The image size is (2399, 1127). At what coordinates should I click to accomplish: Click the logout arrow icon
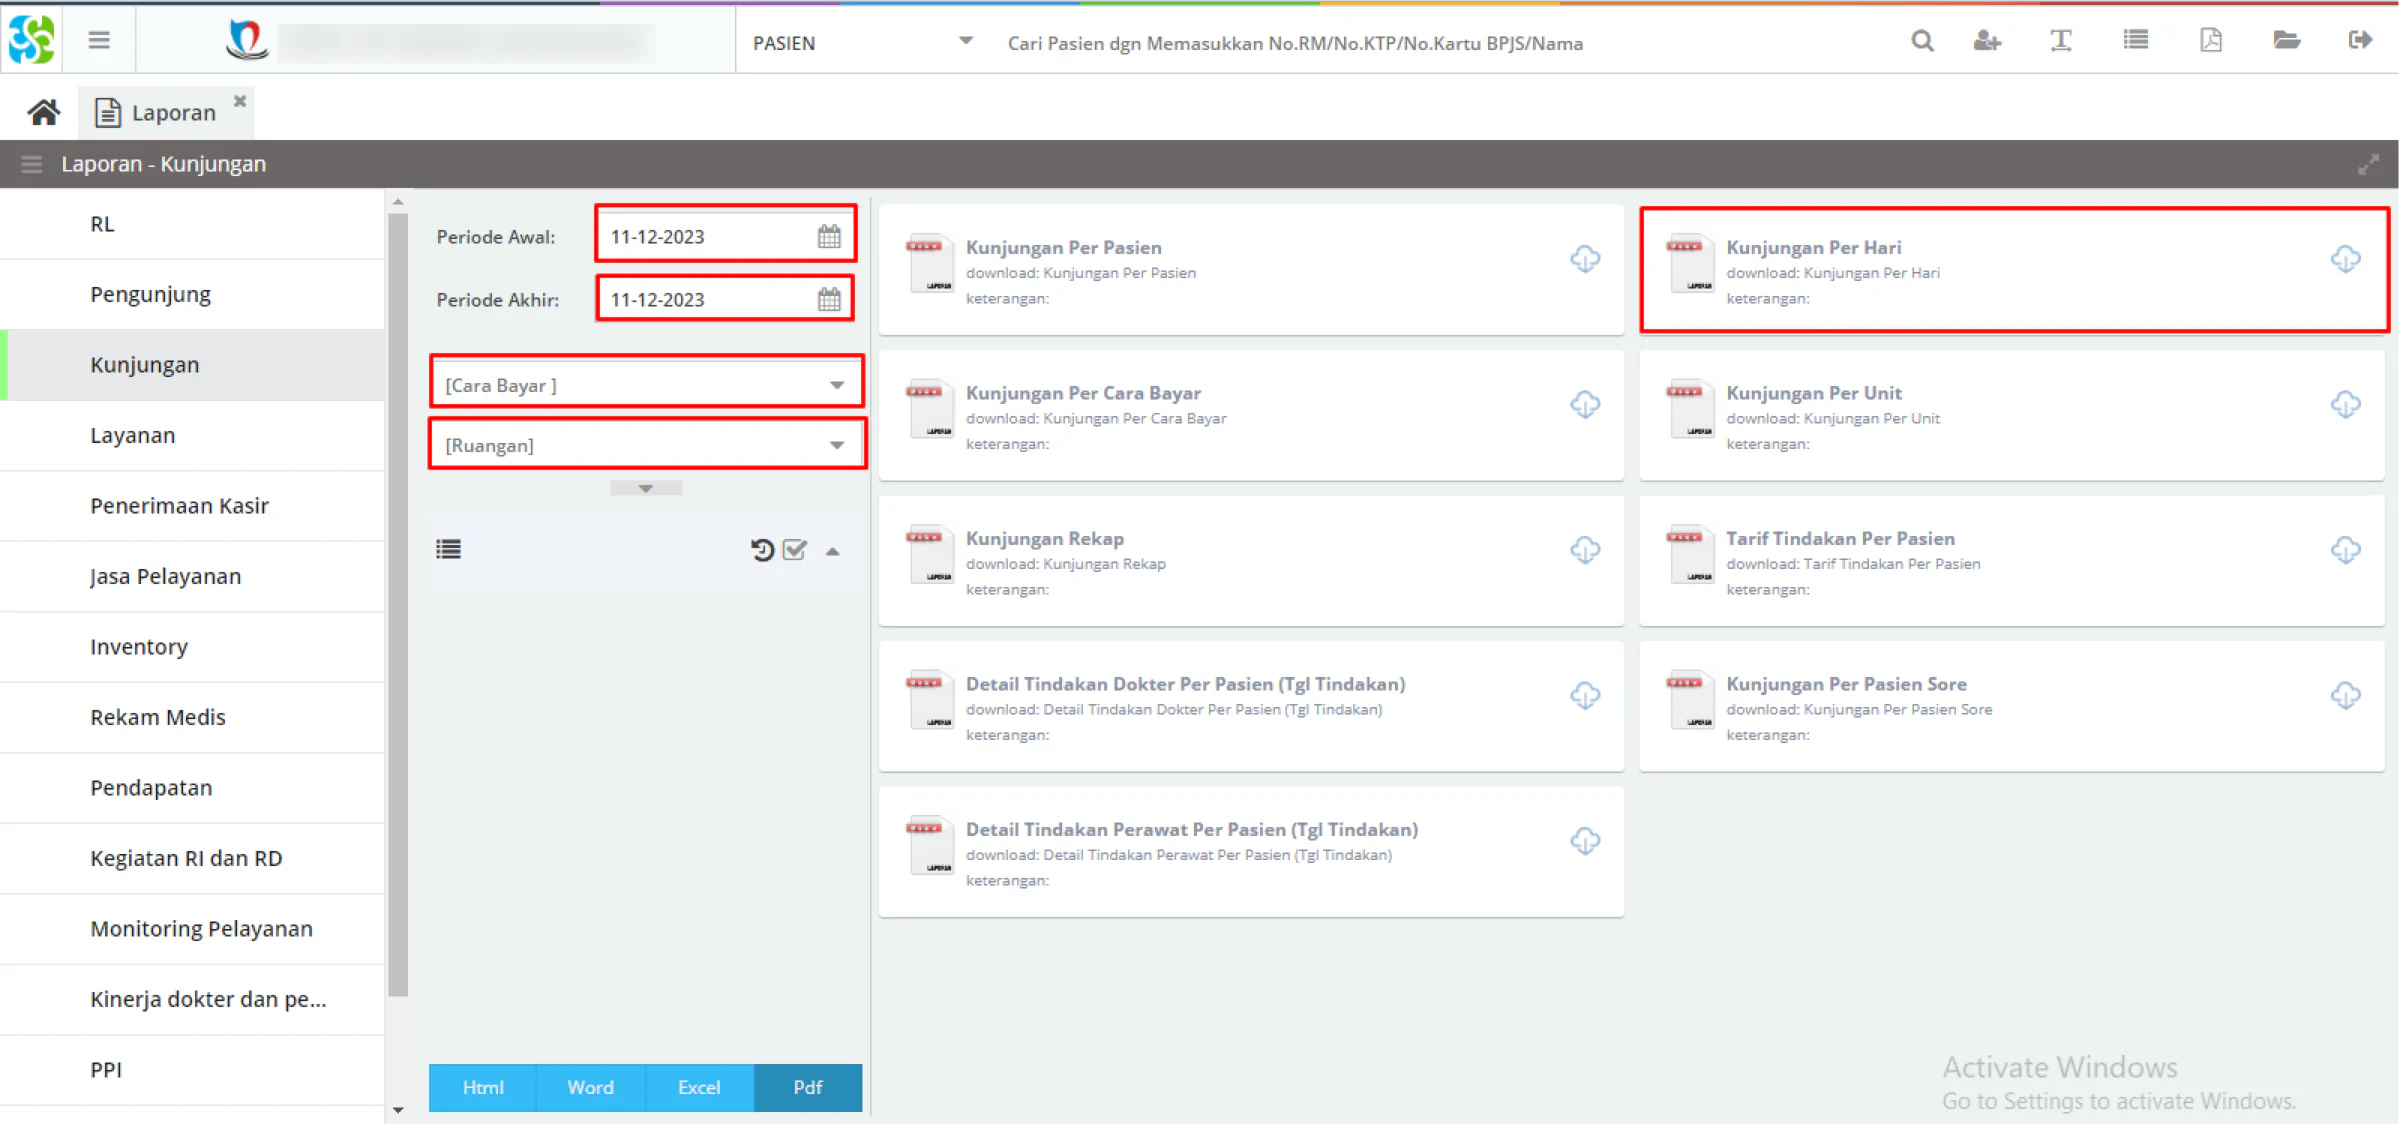(2360, 41)
